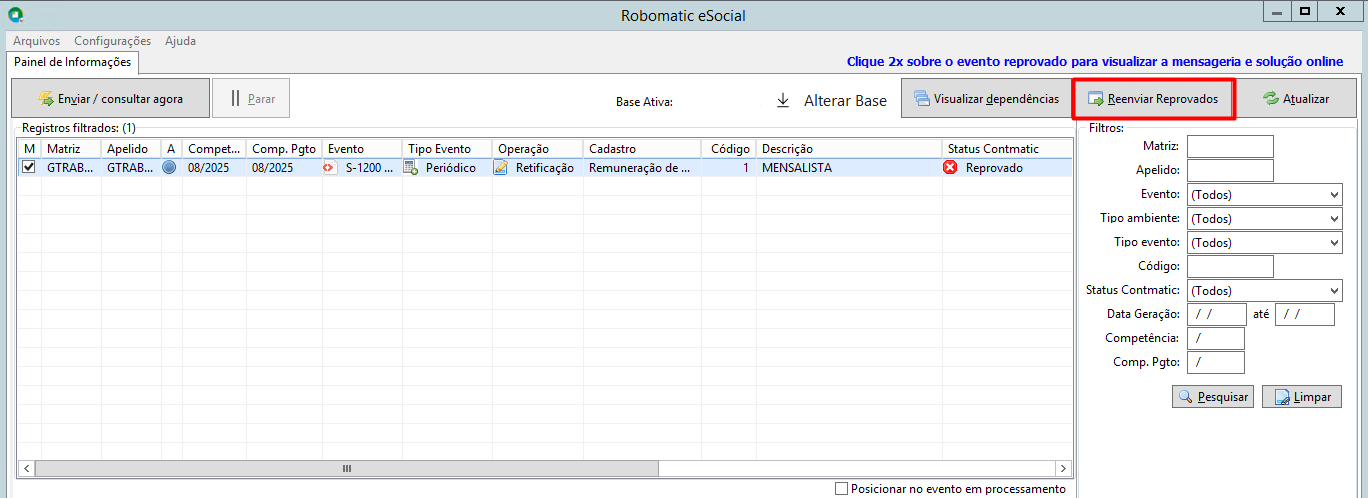Click the Comp. Pgto 08/2025 cell
The width and height of the screenshot is (1368, 498).
click(x=284, y=168)
